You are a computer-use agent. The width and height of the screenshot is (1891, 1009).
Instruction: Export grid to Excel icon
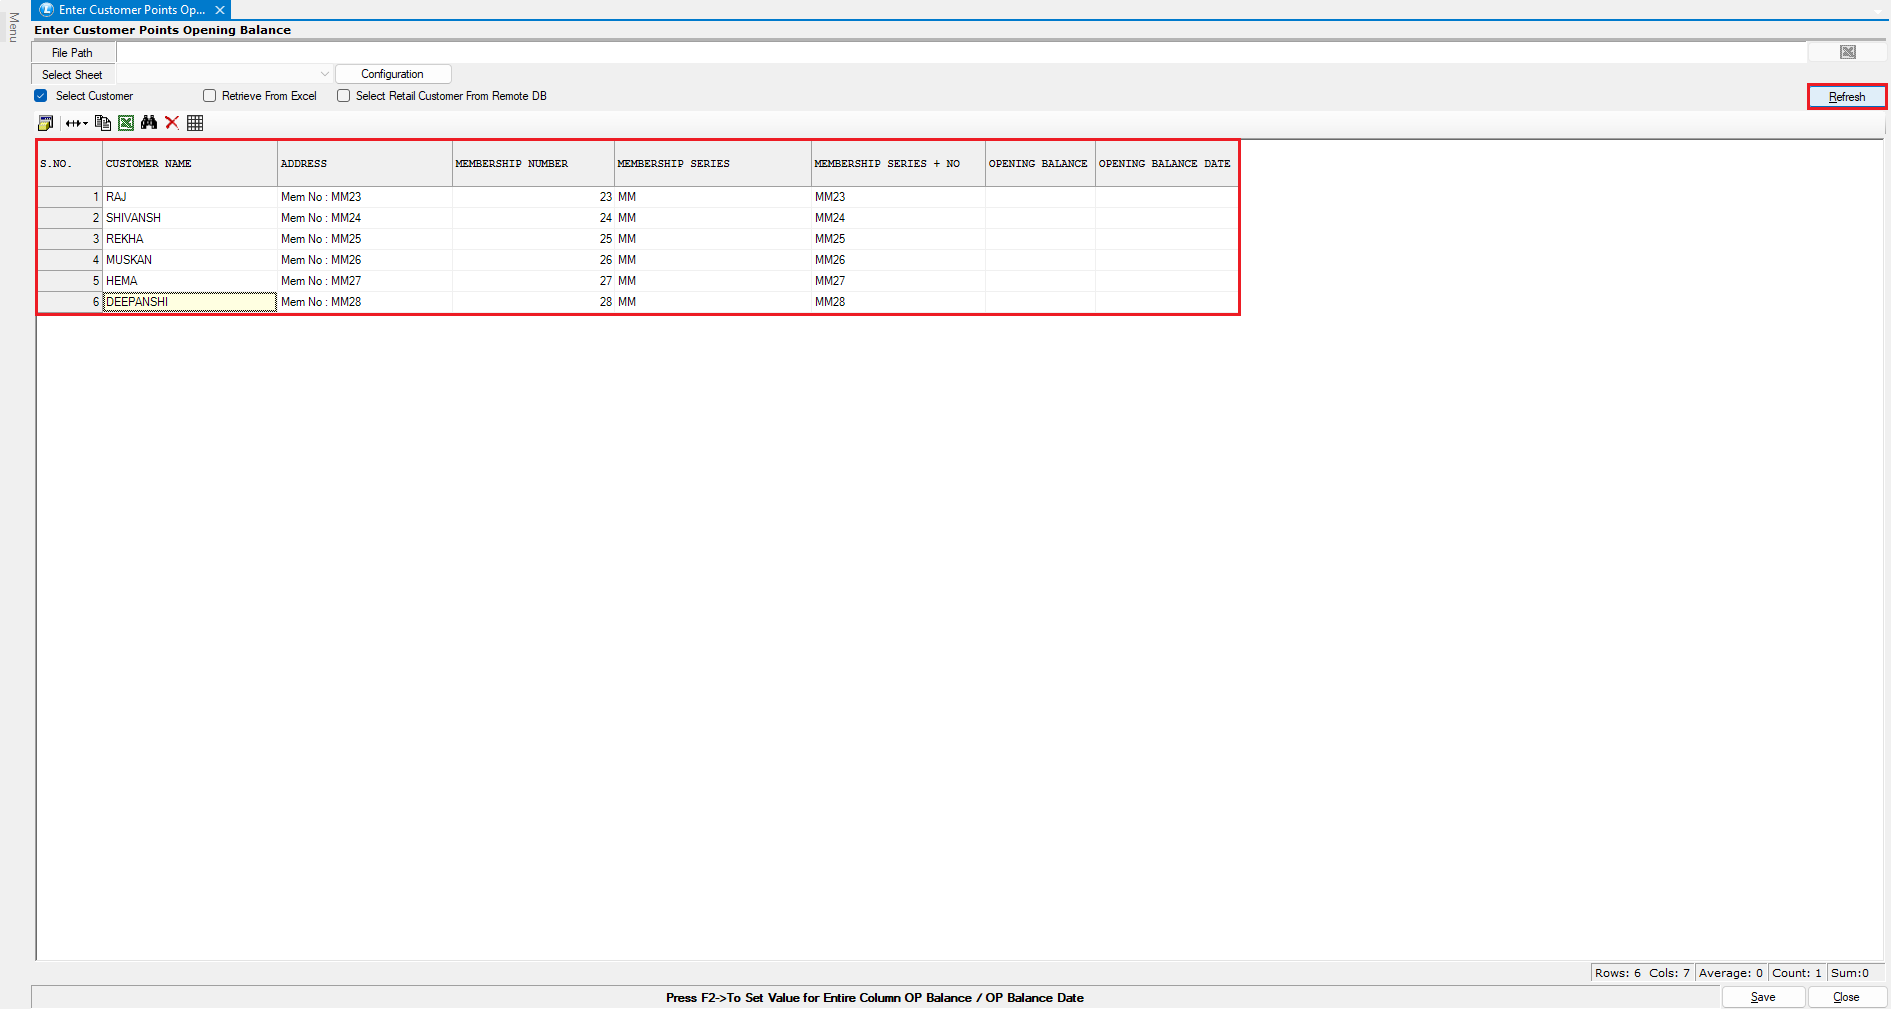click(x=126, y=123)
